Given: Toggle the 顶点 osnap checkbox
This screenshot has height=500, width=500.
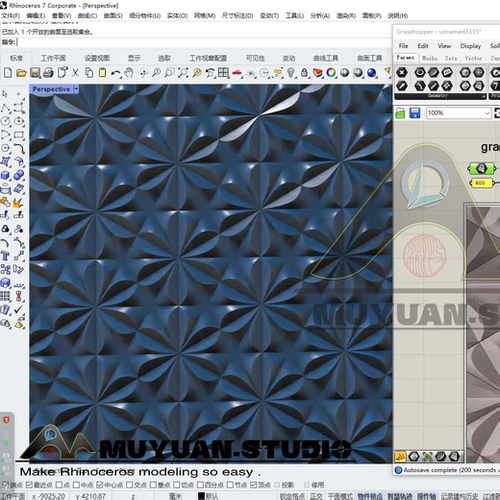Looking at the screenshot, I should 254,485.
